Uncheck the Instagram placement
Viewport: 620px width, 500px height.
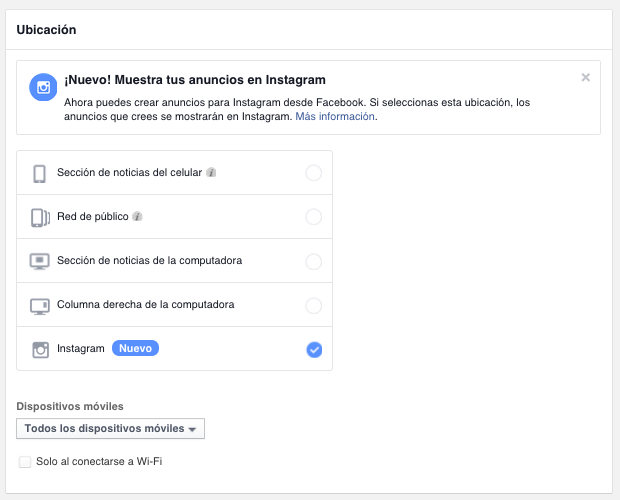pos(314,349)
